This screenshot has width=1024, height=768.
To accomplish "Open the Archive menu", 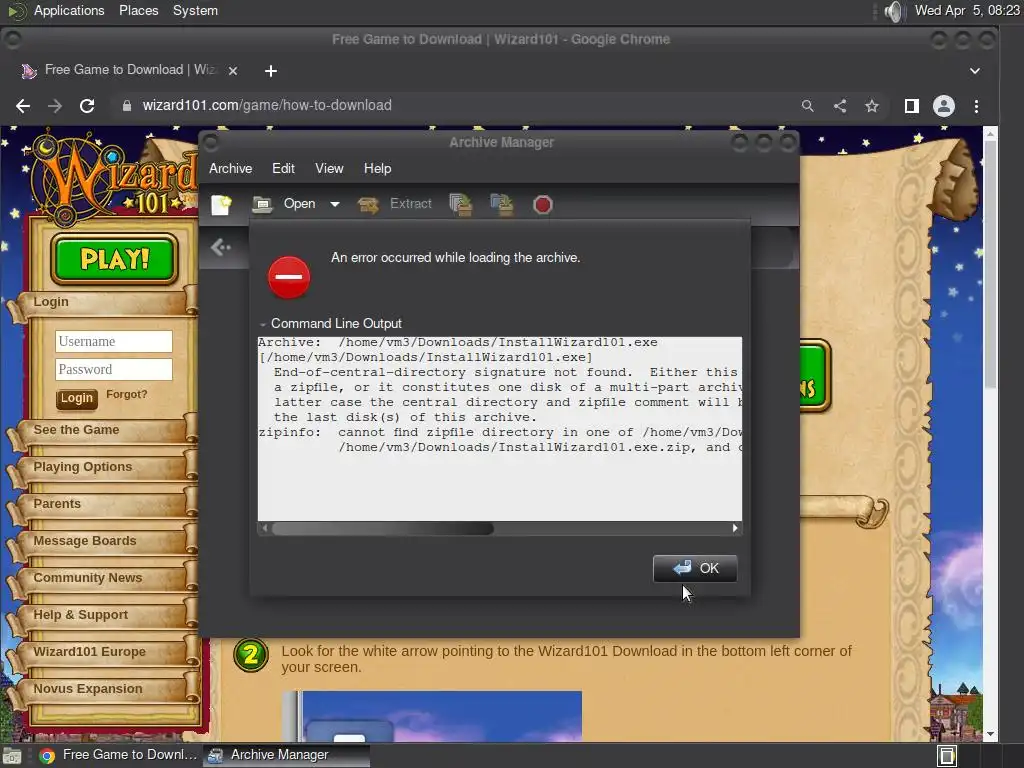I will (x=231, y=168).
